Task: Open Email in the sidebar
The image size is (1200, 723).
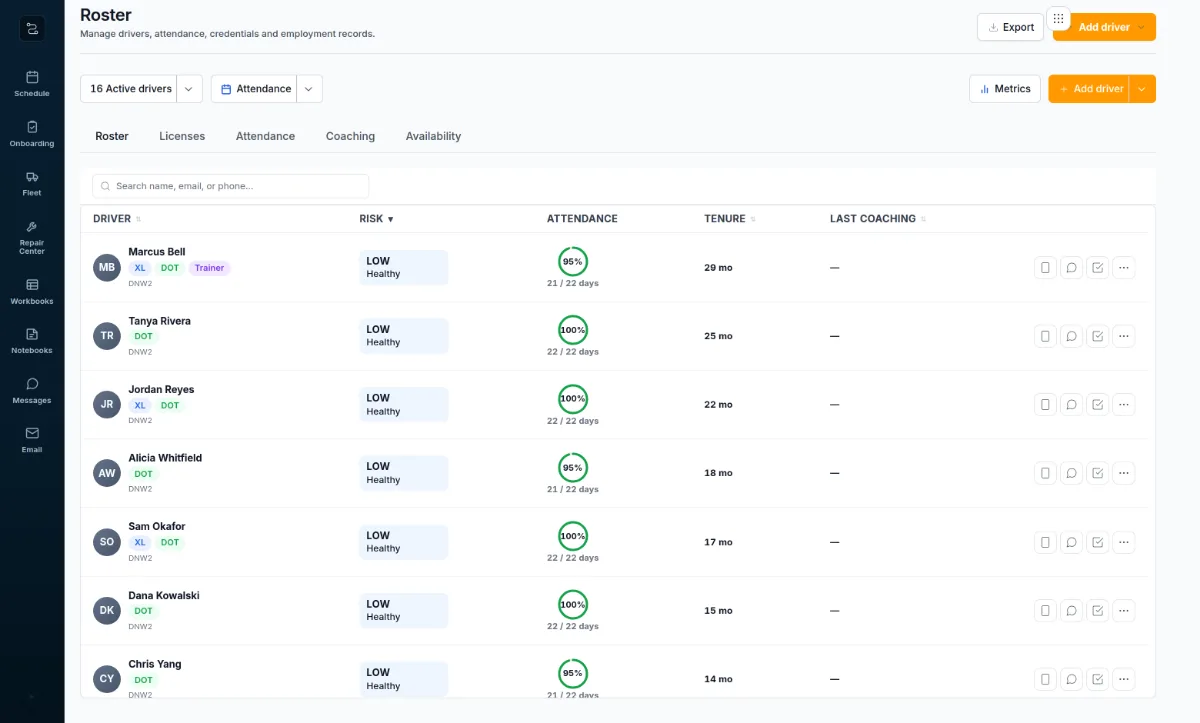Action: (32, 440)
